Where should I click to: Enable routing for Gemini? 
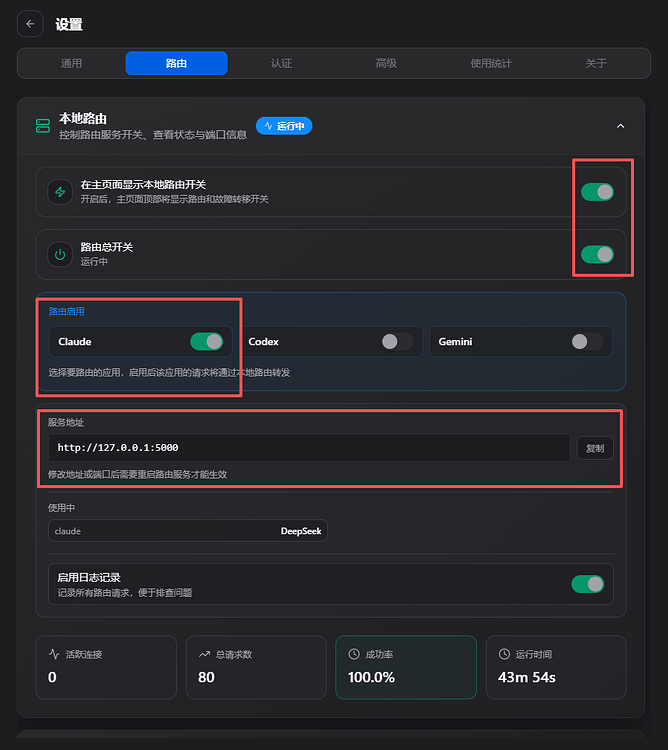click(x=587, y=342)
